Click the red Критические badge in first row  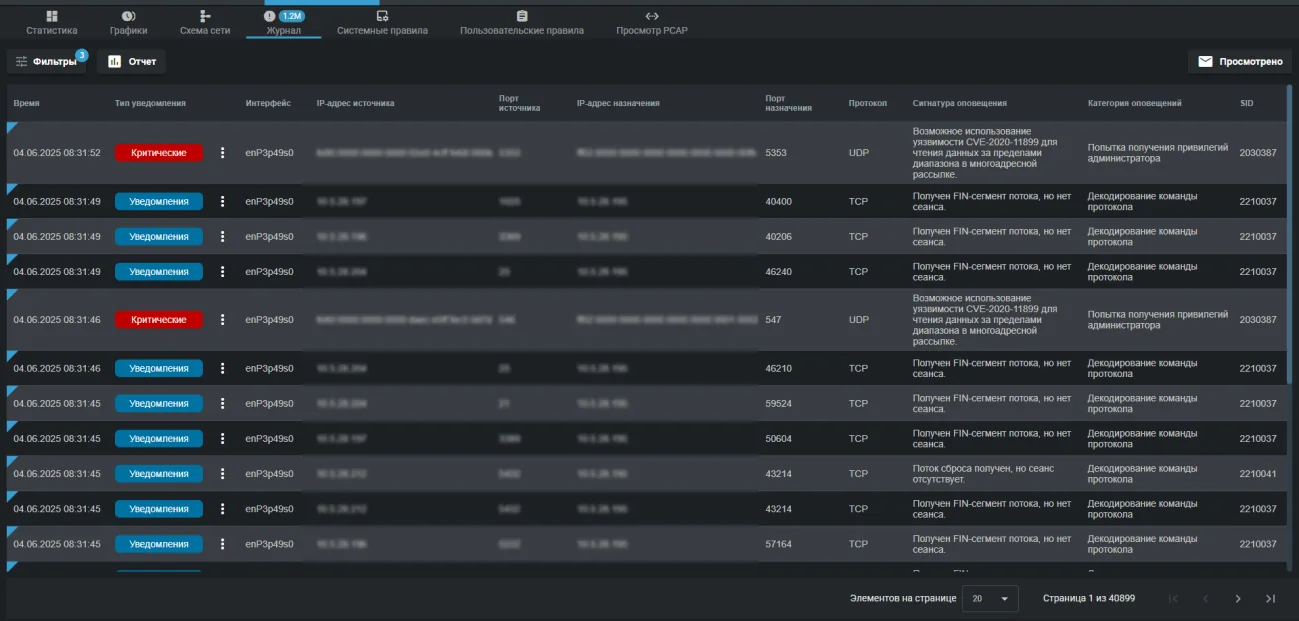click(x=159, y=153)
